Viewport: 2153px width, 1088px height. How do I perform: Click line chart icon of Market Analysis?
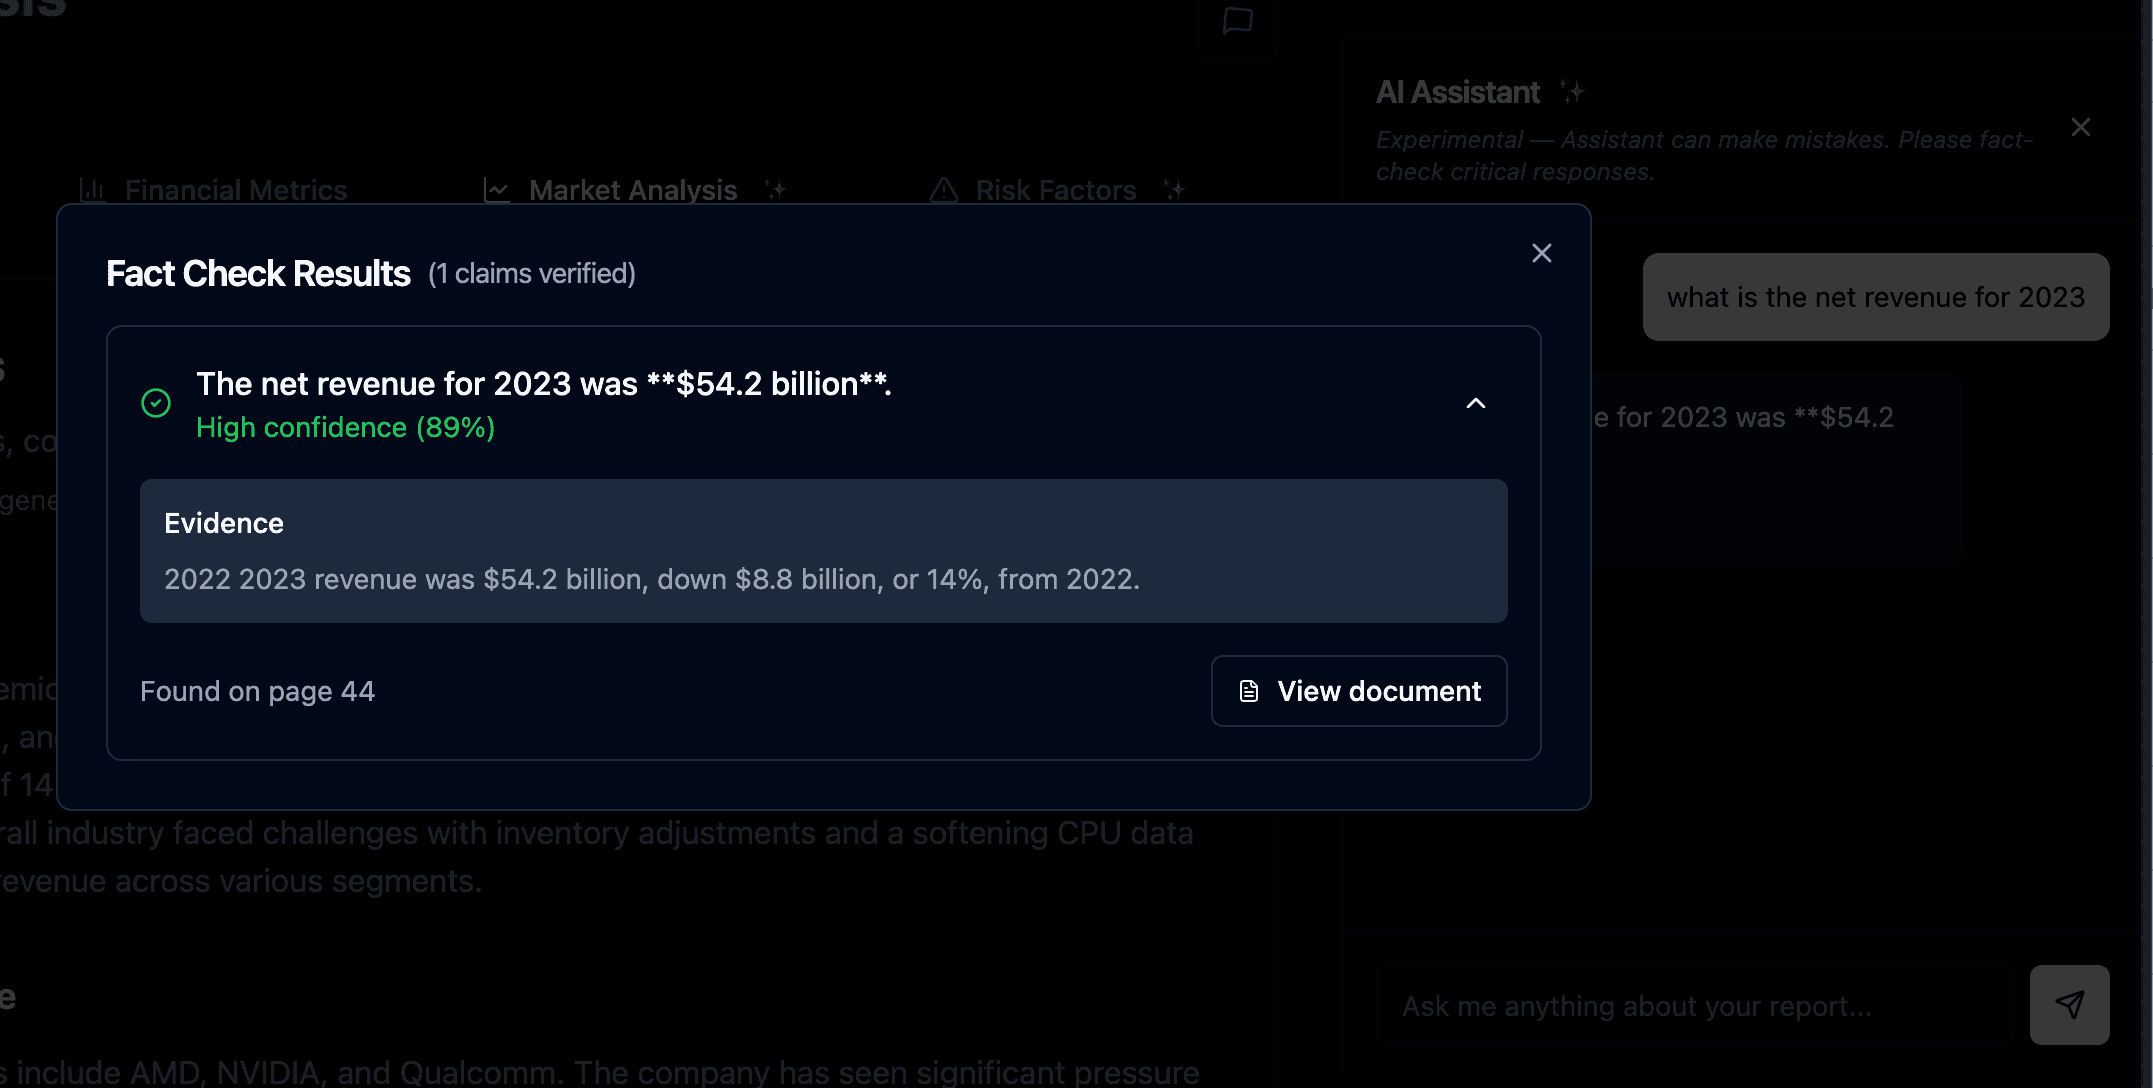point(497,190)
